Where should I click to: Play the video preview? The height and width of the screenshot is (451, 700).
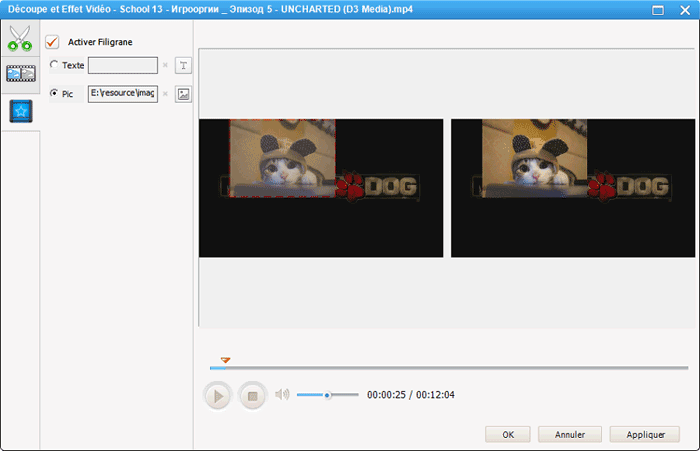click(217, 396)
